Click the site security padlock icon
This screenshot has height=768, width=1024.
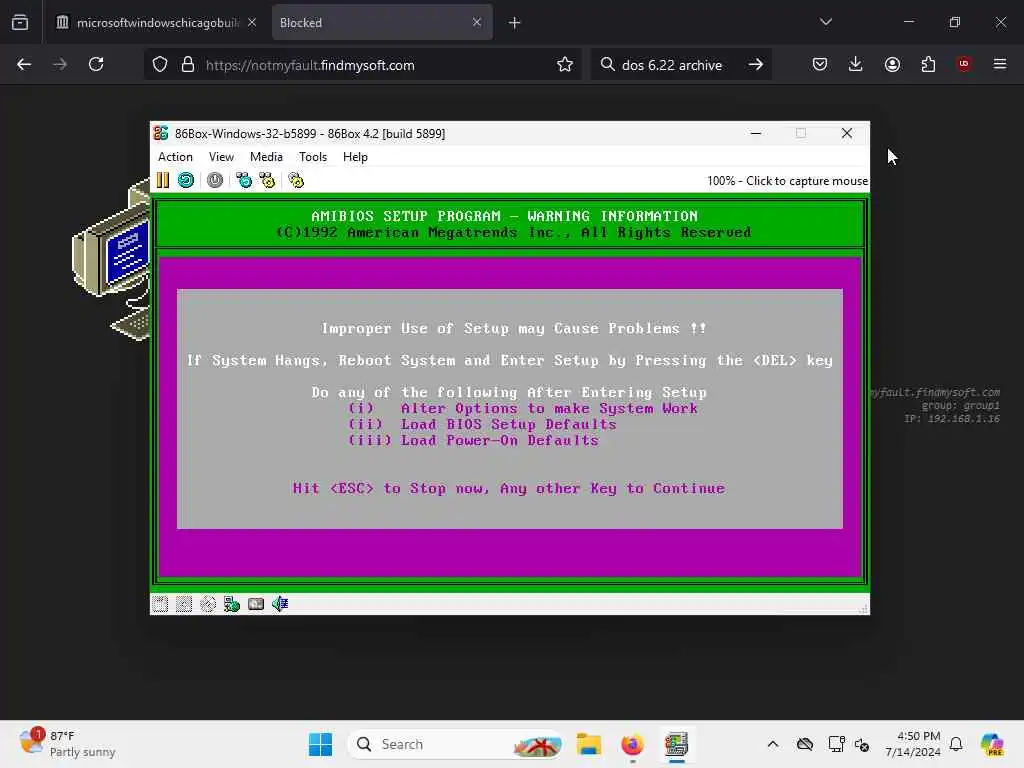pyautogui.click(x=188, y=65)
